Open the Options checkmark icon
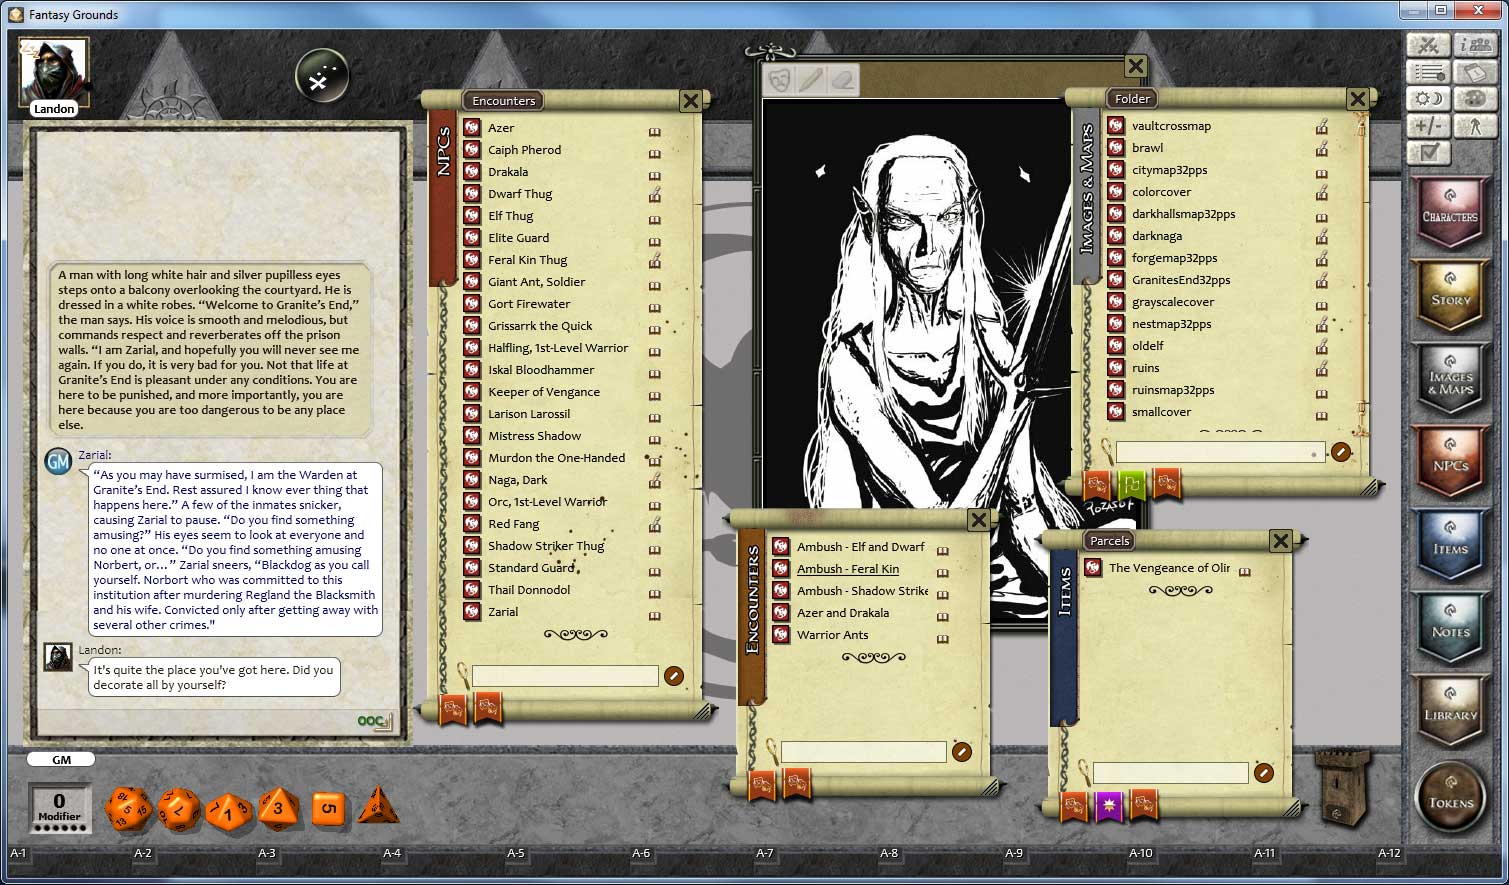This screenshot has width=1509, height=885. (1430, 152)
